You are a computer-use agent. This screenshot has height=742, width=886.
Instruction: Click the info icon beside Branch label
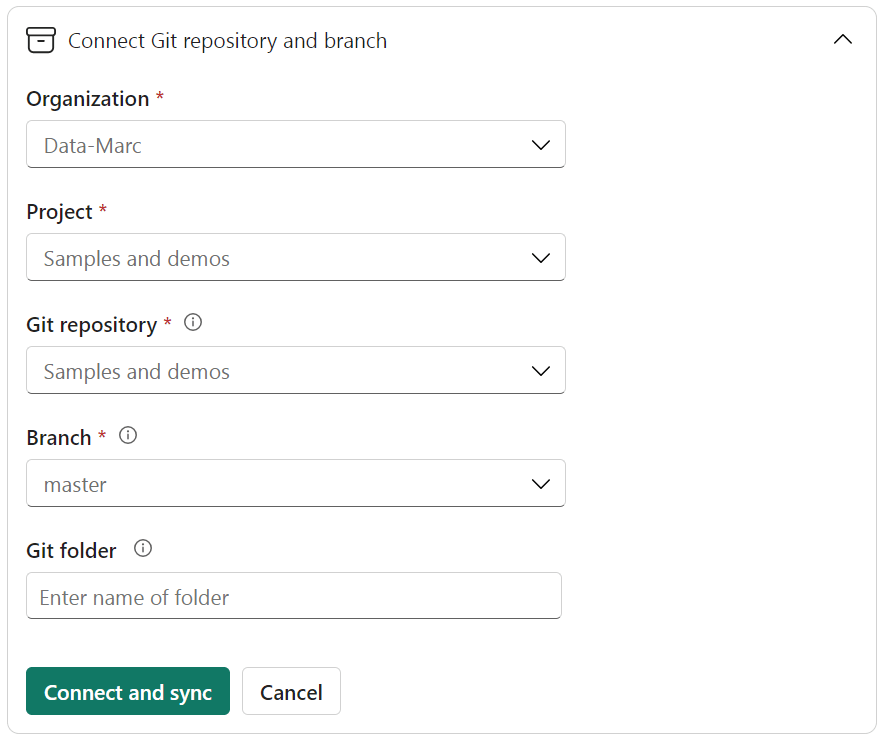pos(128,436)
